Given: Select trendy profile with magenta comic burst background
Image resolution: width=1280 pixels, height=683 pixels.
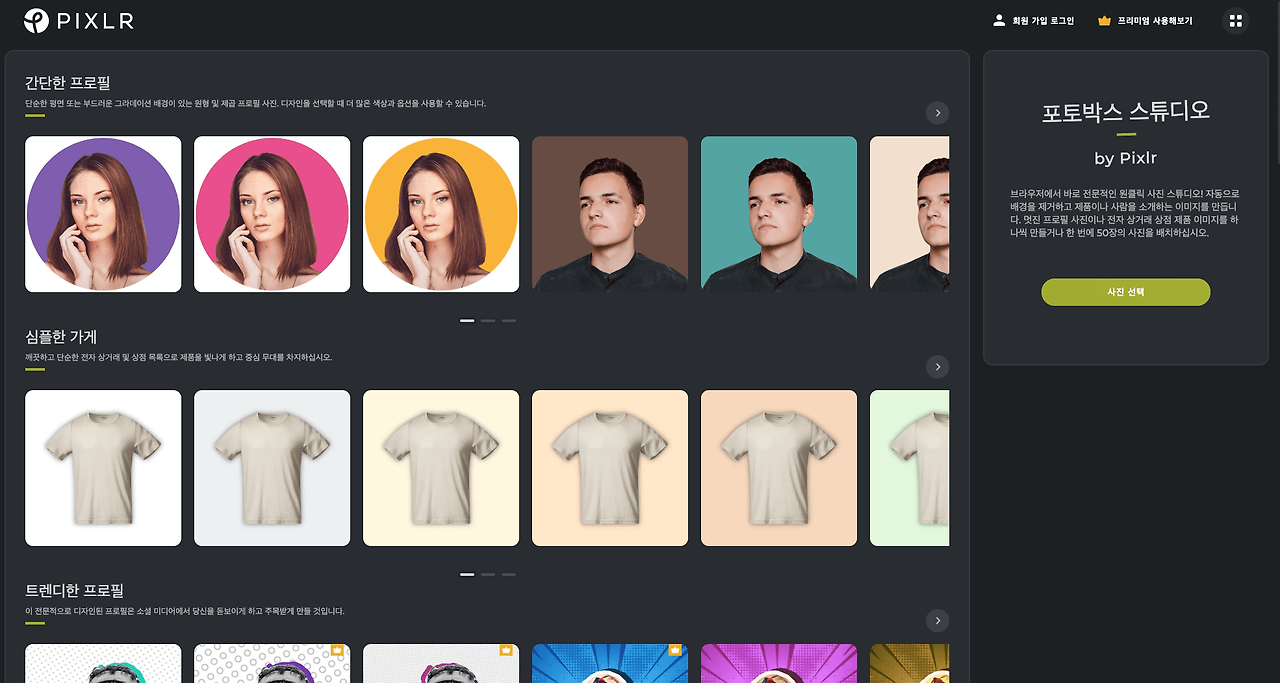Looking at the screenshot, I should (x=779, y=663).
